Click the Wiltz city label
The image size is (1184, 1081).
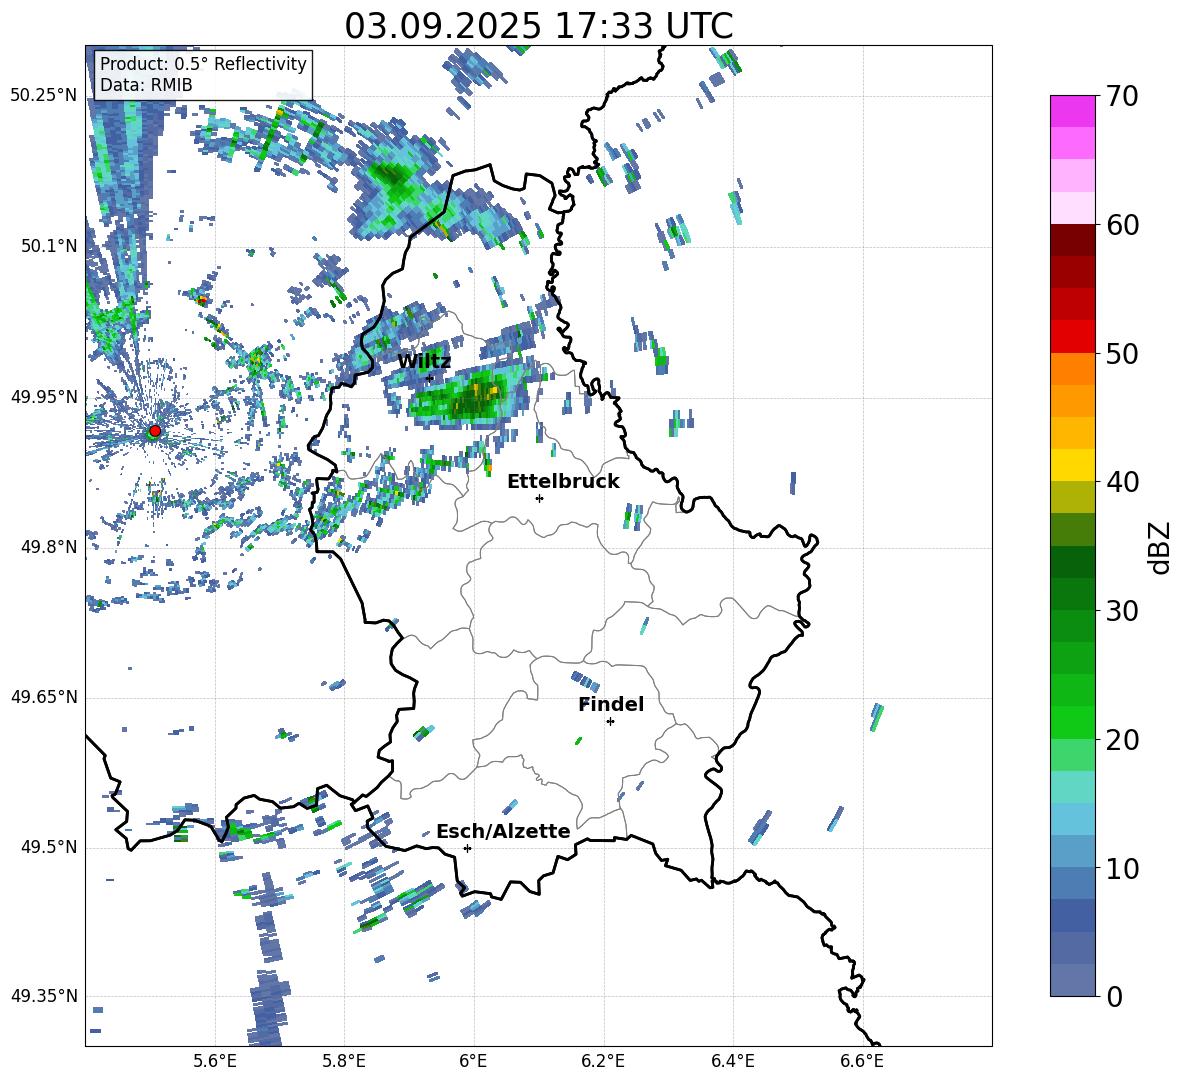[x=424, y=361]
